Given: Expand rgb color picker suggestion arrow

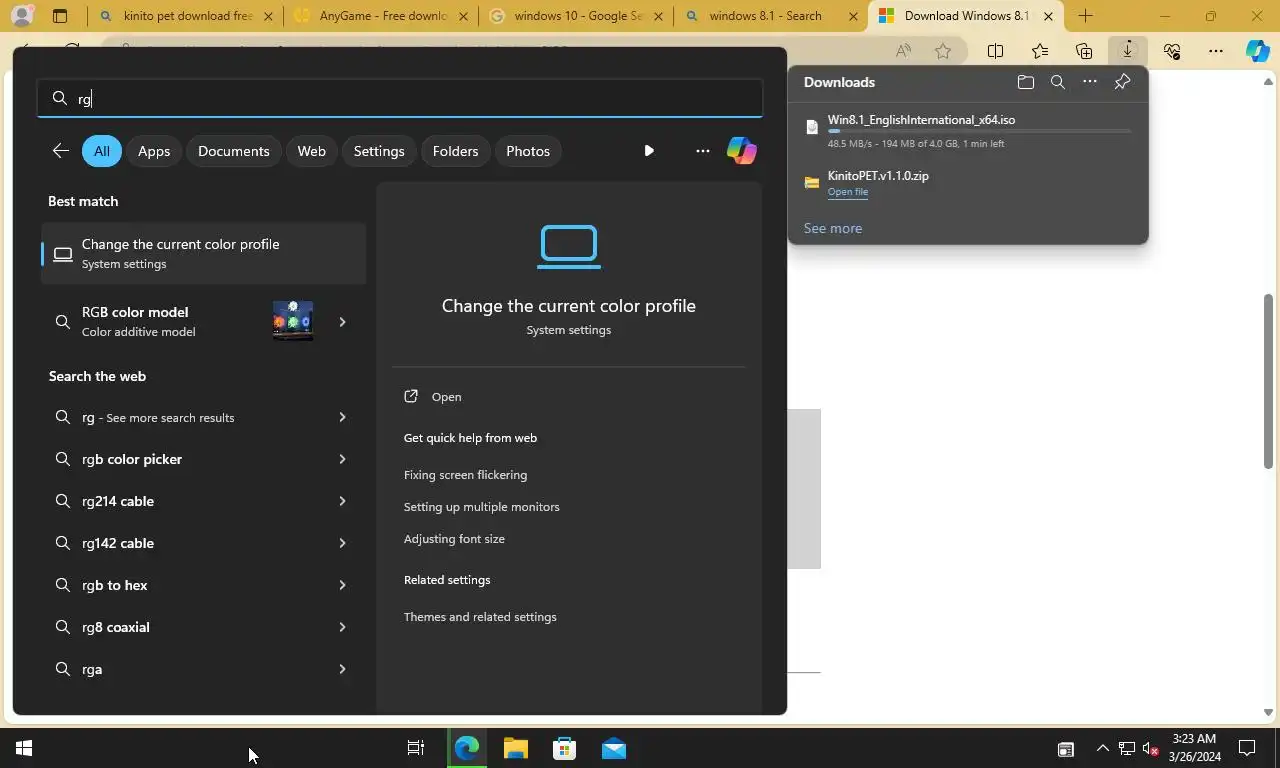Looking at the screenshot, I should pos(342,459).
